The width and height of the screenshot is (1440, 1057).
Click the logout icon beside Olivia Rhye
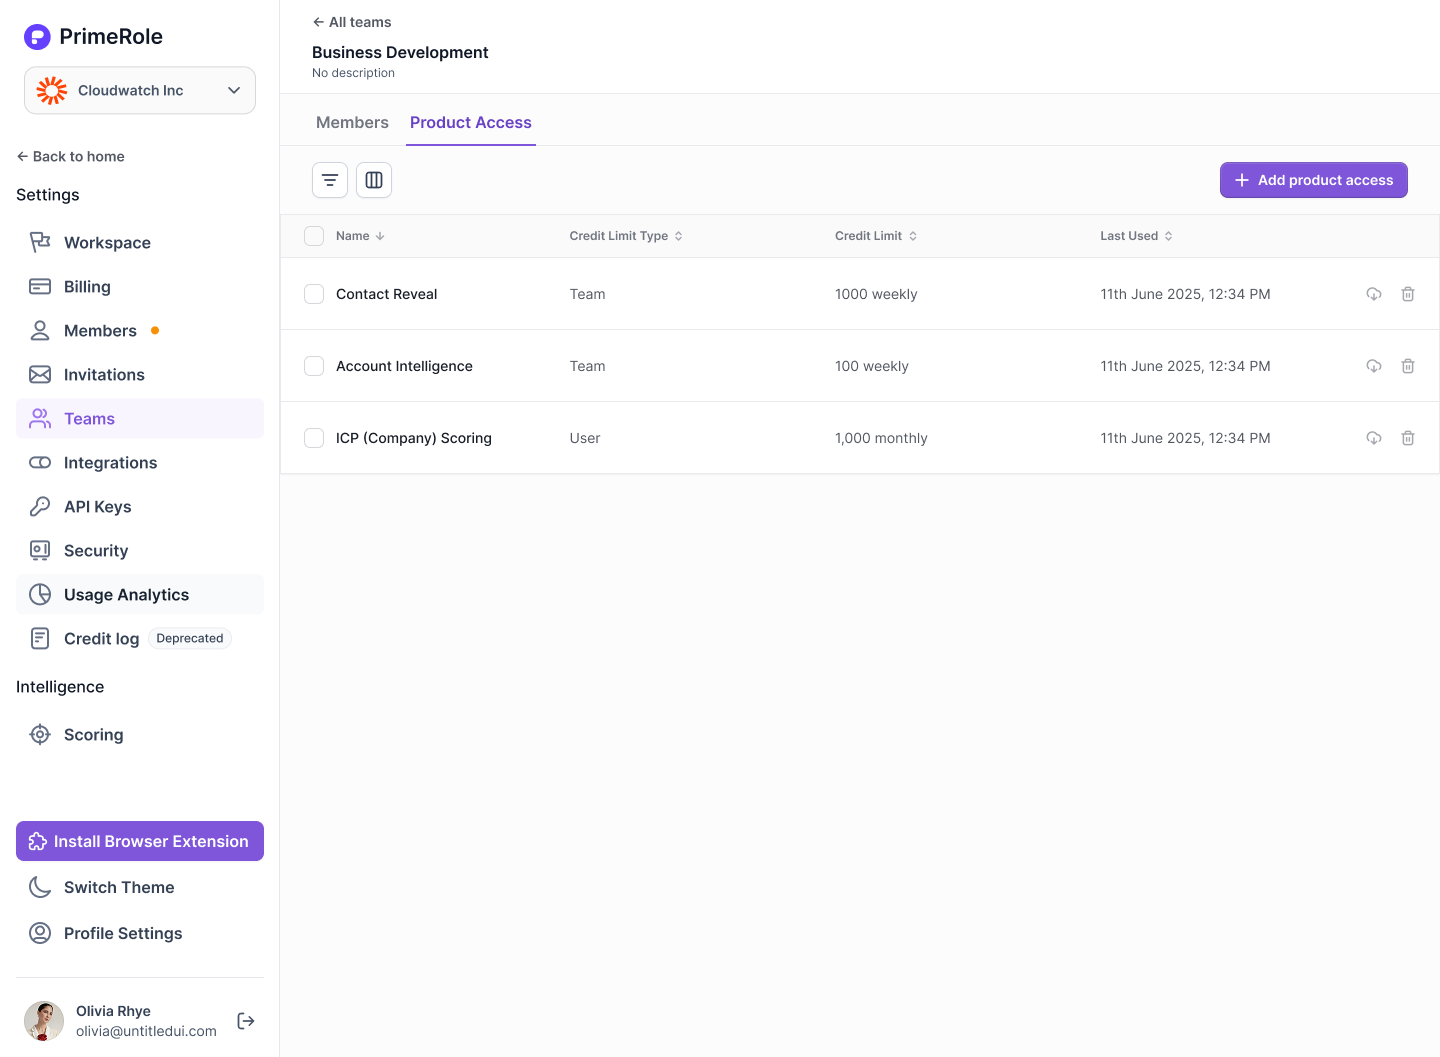(x=246, y=1021)
